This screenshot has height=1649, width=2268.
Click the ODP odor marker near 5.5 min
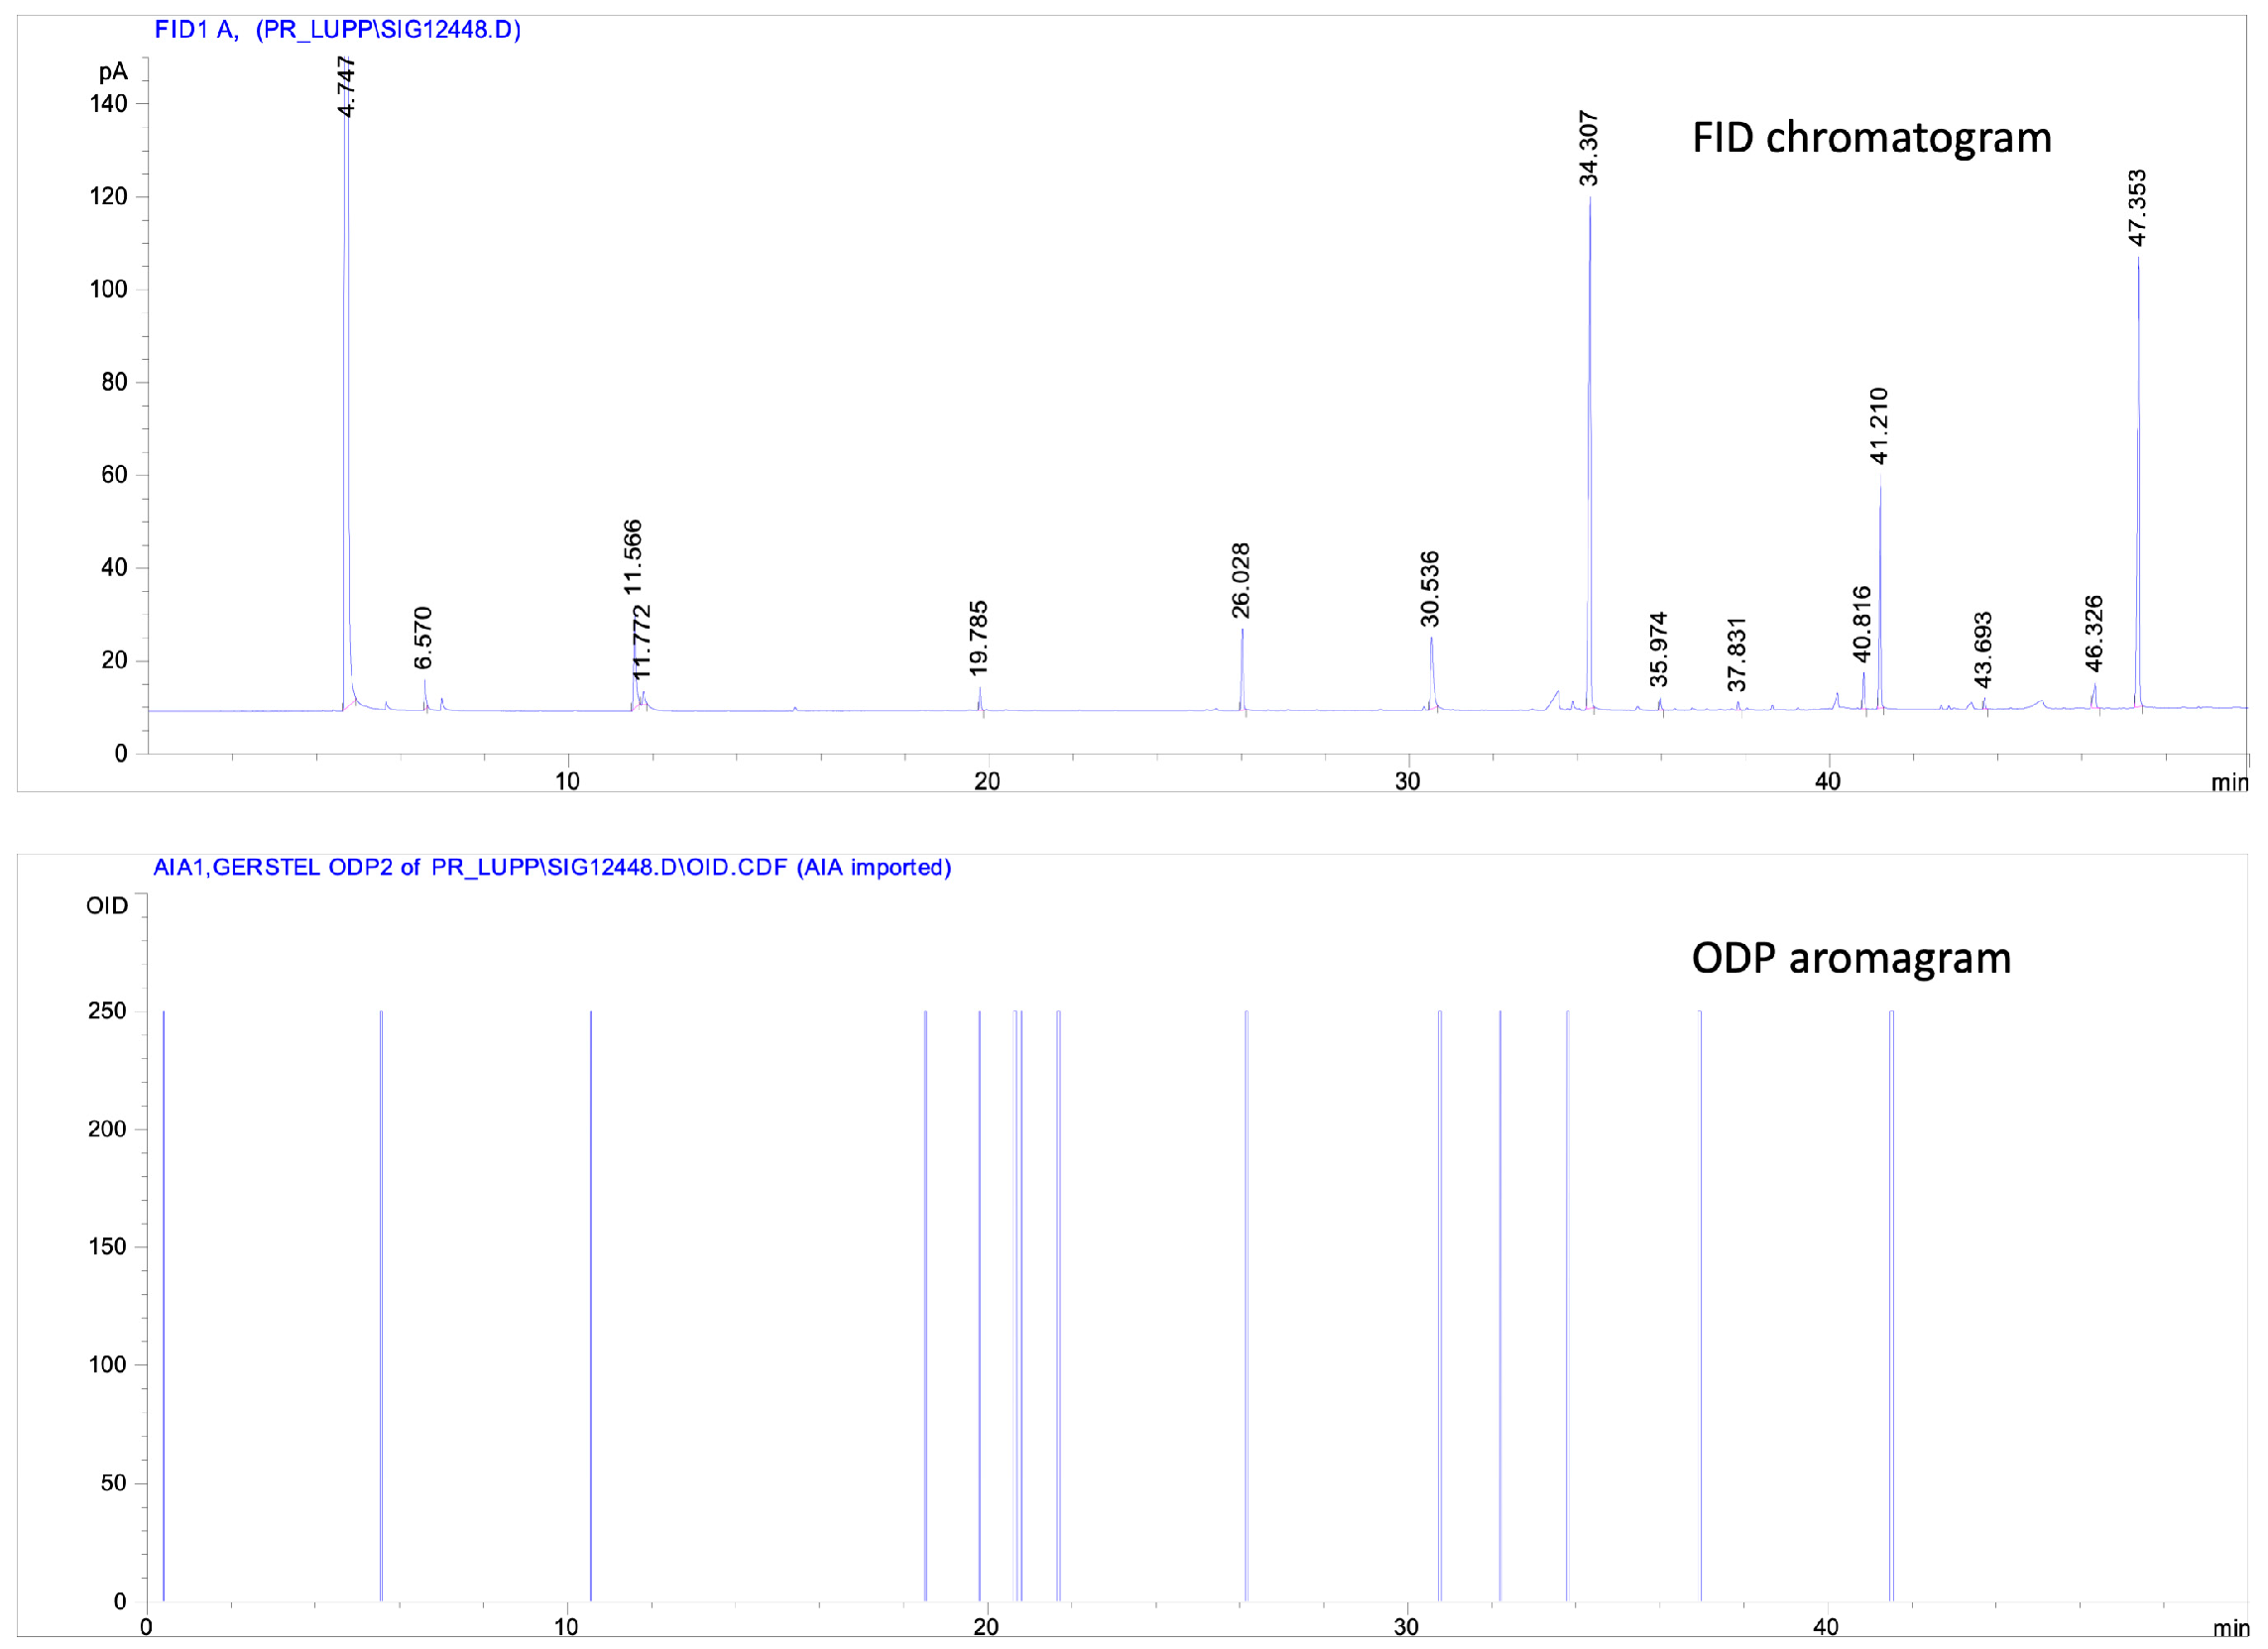381,1306
